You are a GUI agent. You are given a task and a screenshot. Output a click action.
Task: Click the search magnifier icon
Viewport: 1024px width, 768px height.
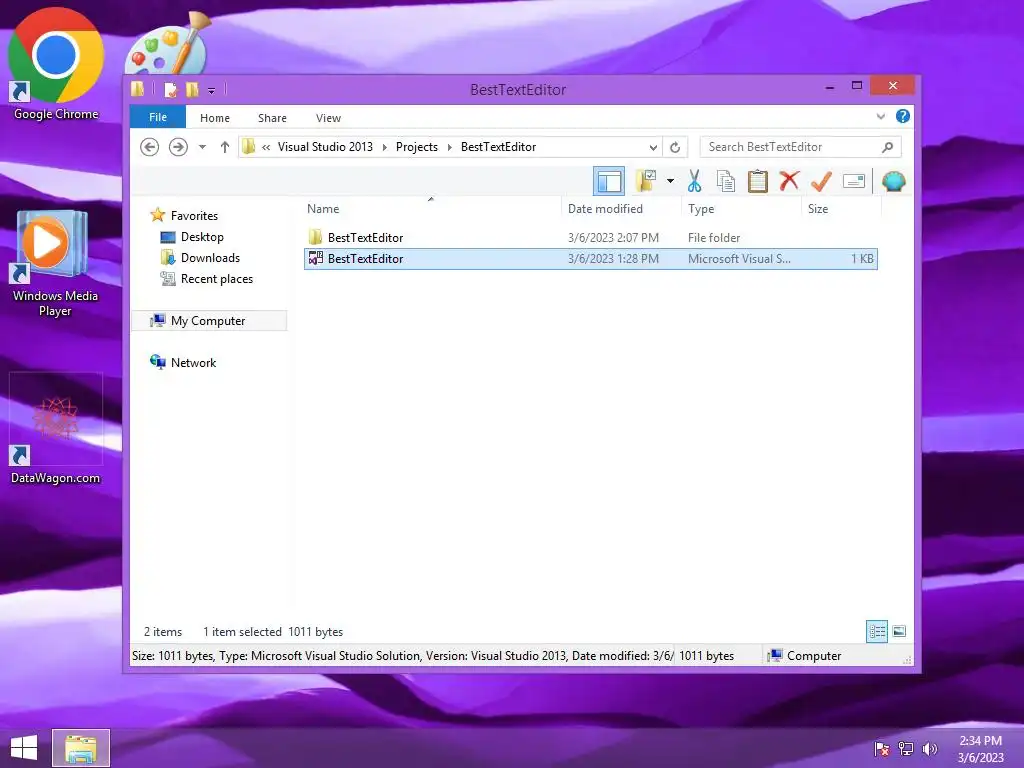click(x=888, y=147)
